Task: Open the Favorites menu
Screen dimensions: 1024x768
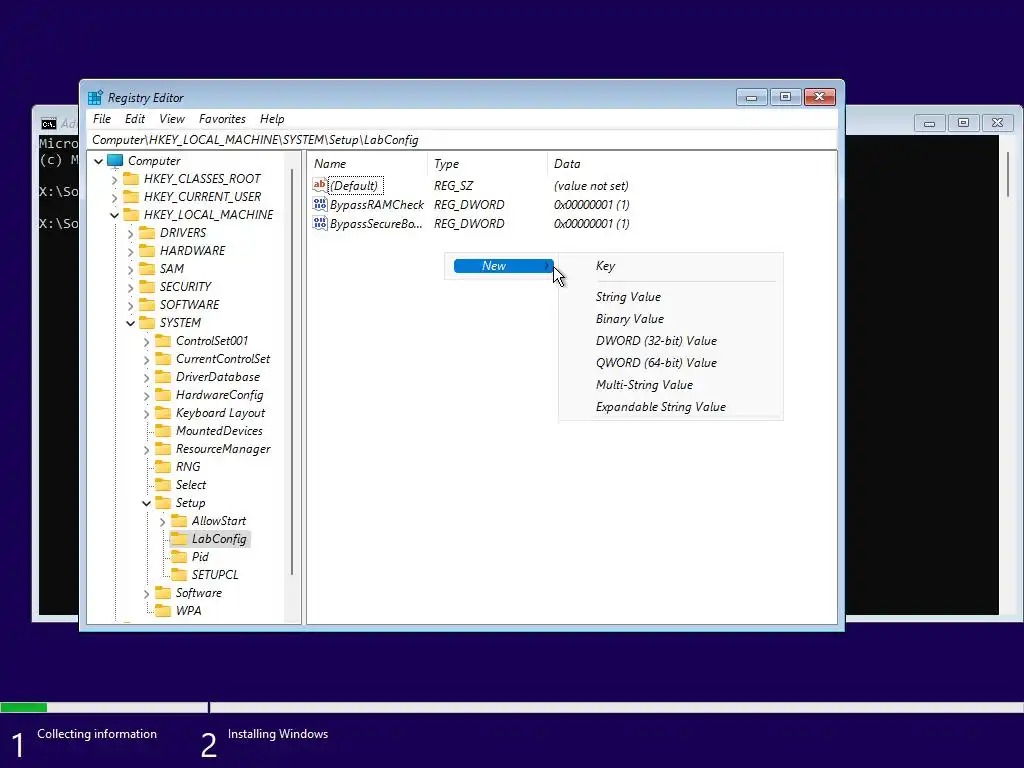Action: [x=222, y=119]
